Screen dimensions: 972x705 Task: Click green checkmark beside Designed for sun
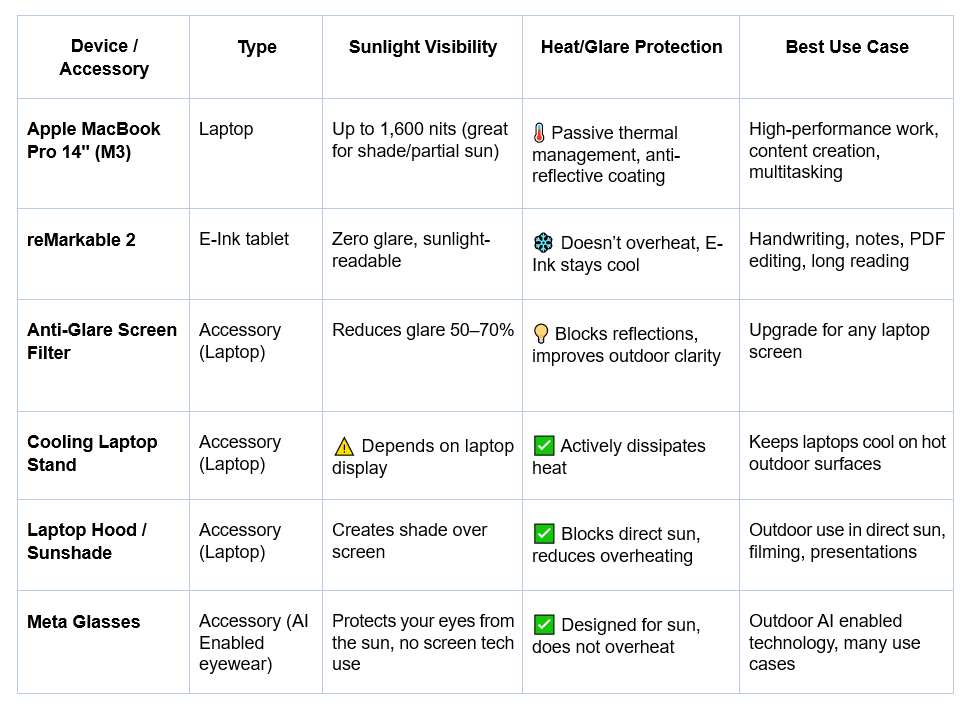(544, 625)
